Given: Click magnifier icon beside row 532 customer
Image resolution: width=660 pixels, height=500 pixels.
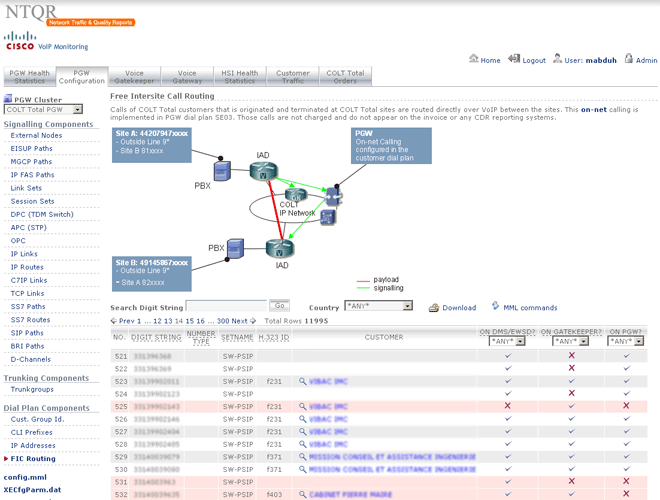Looking at the screenshot, I should pos(302,494).
